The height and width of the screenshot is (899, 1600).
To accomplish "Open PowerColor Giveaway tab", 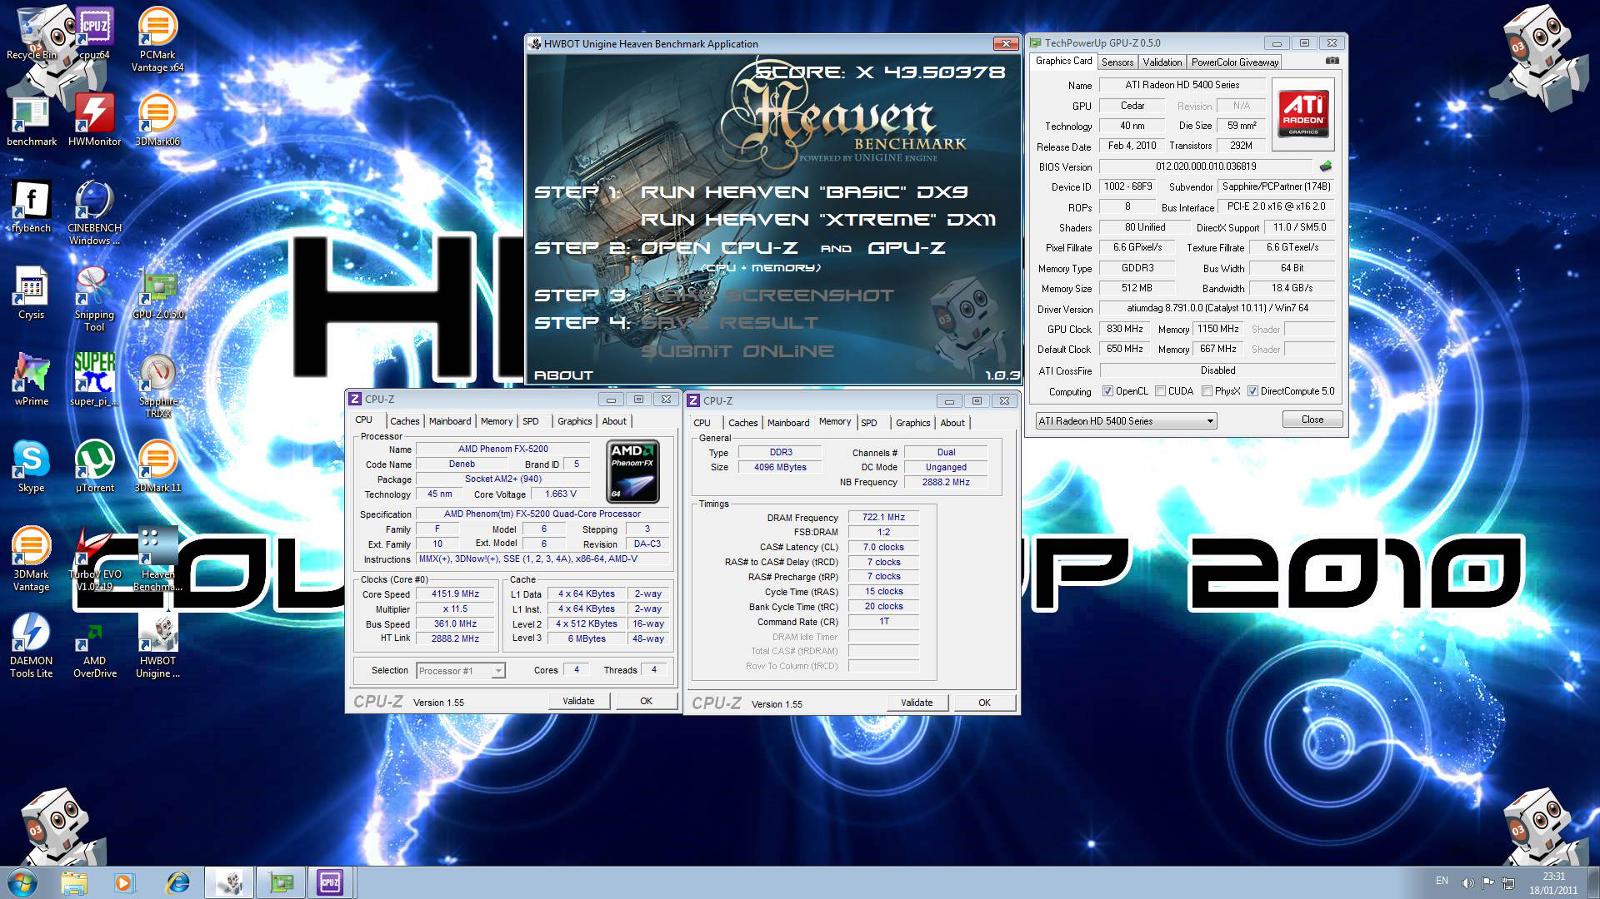I will [1235, 62].
